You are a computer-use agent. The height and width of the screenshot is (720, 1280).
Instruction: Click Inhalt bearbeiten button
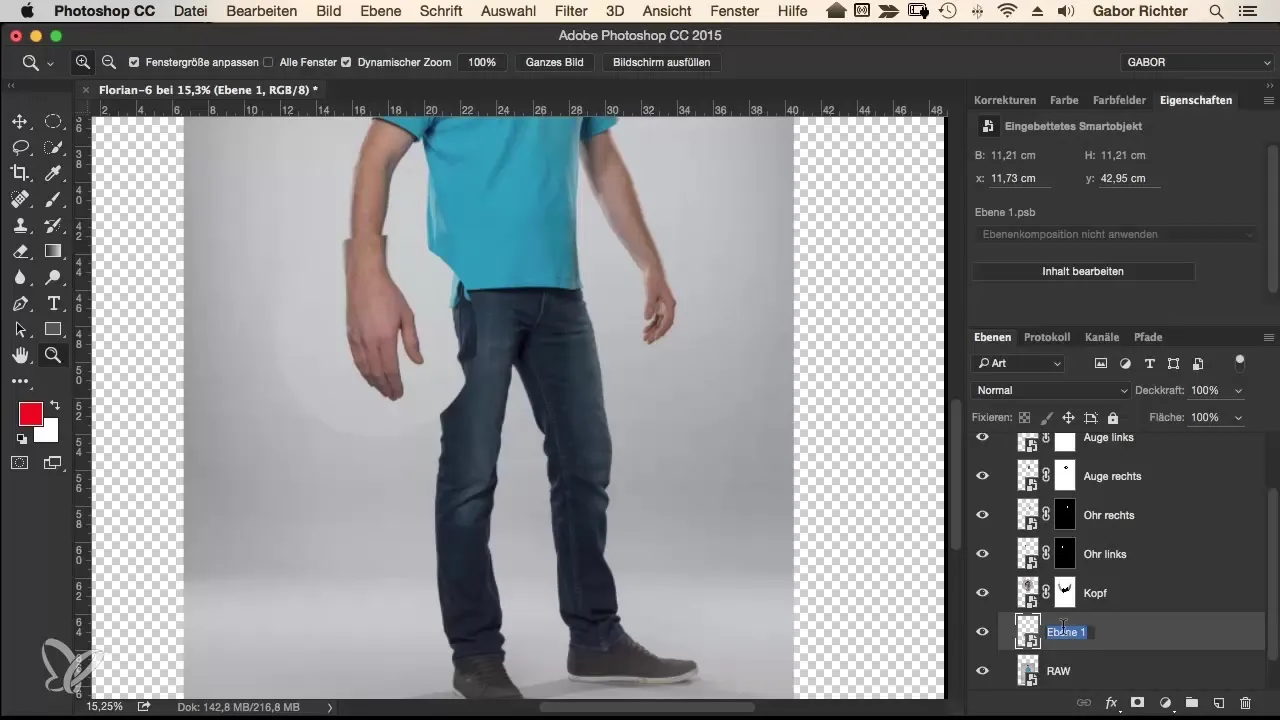click(x=1083, y=271)
